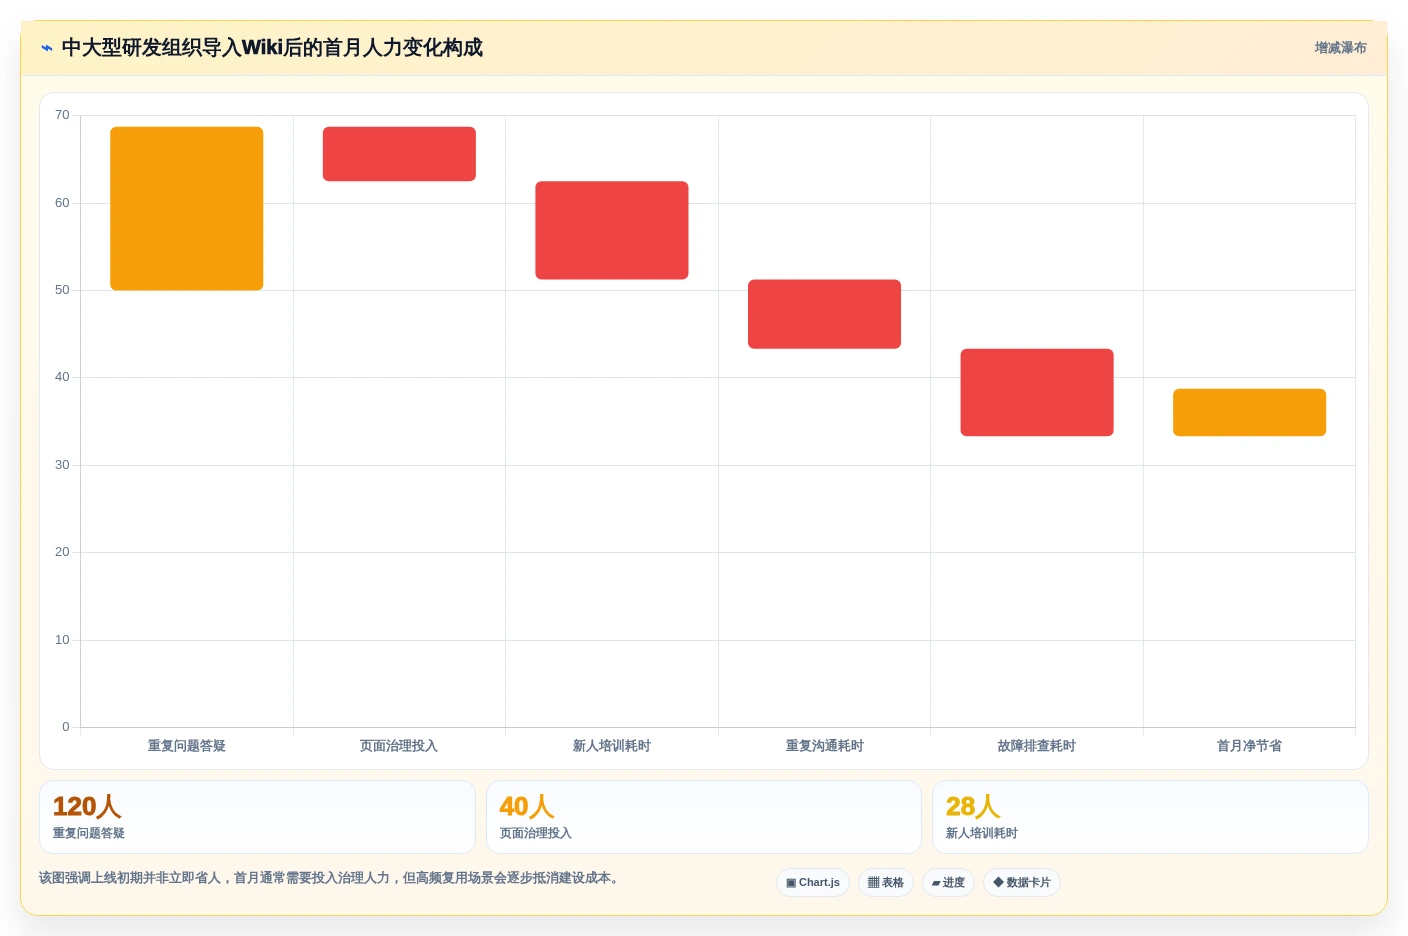1408x936 pixels.
Task: Select the orange 重复问题答疑 bar
Action: coord(187,208)
